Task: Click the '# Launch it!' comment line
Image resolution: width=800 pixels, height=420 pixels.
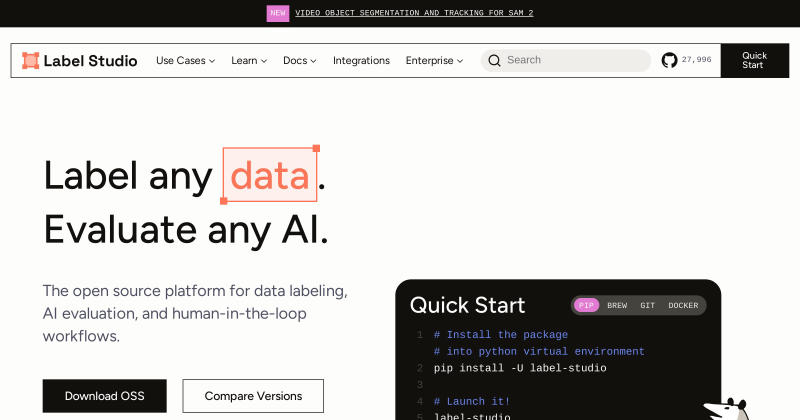Action: (x=471, y=402)
